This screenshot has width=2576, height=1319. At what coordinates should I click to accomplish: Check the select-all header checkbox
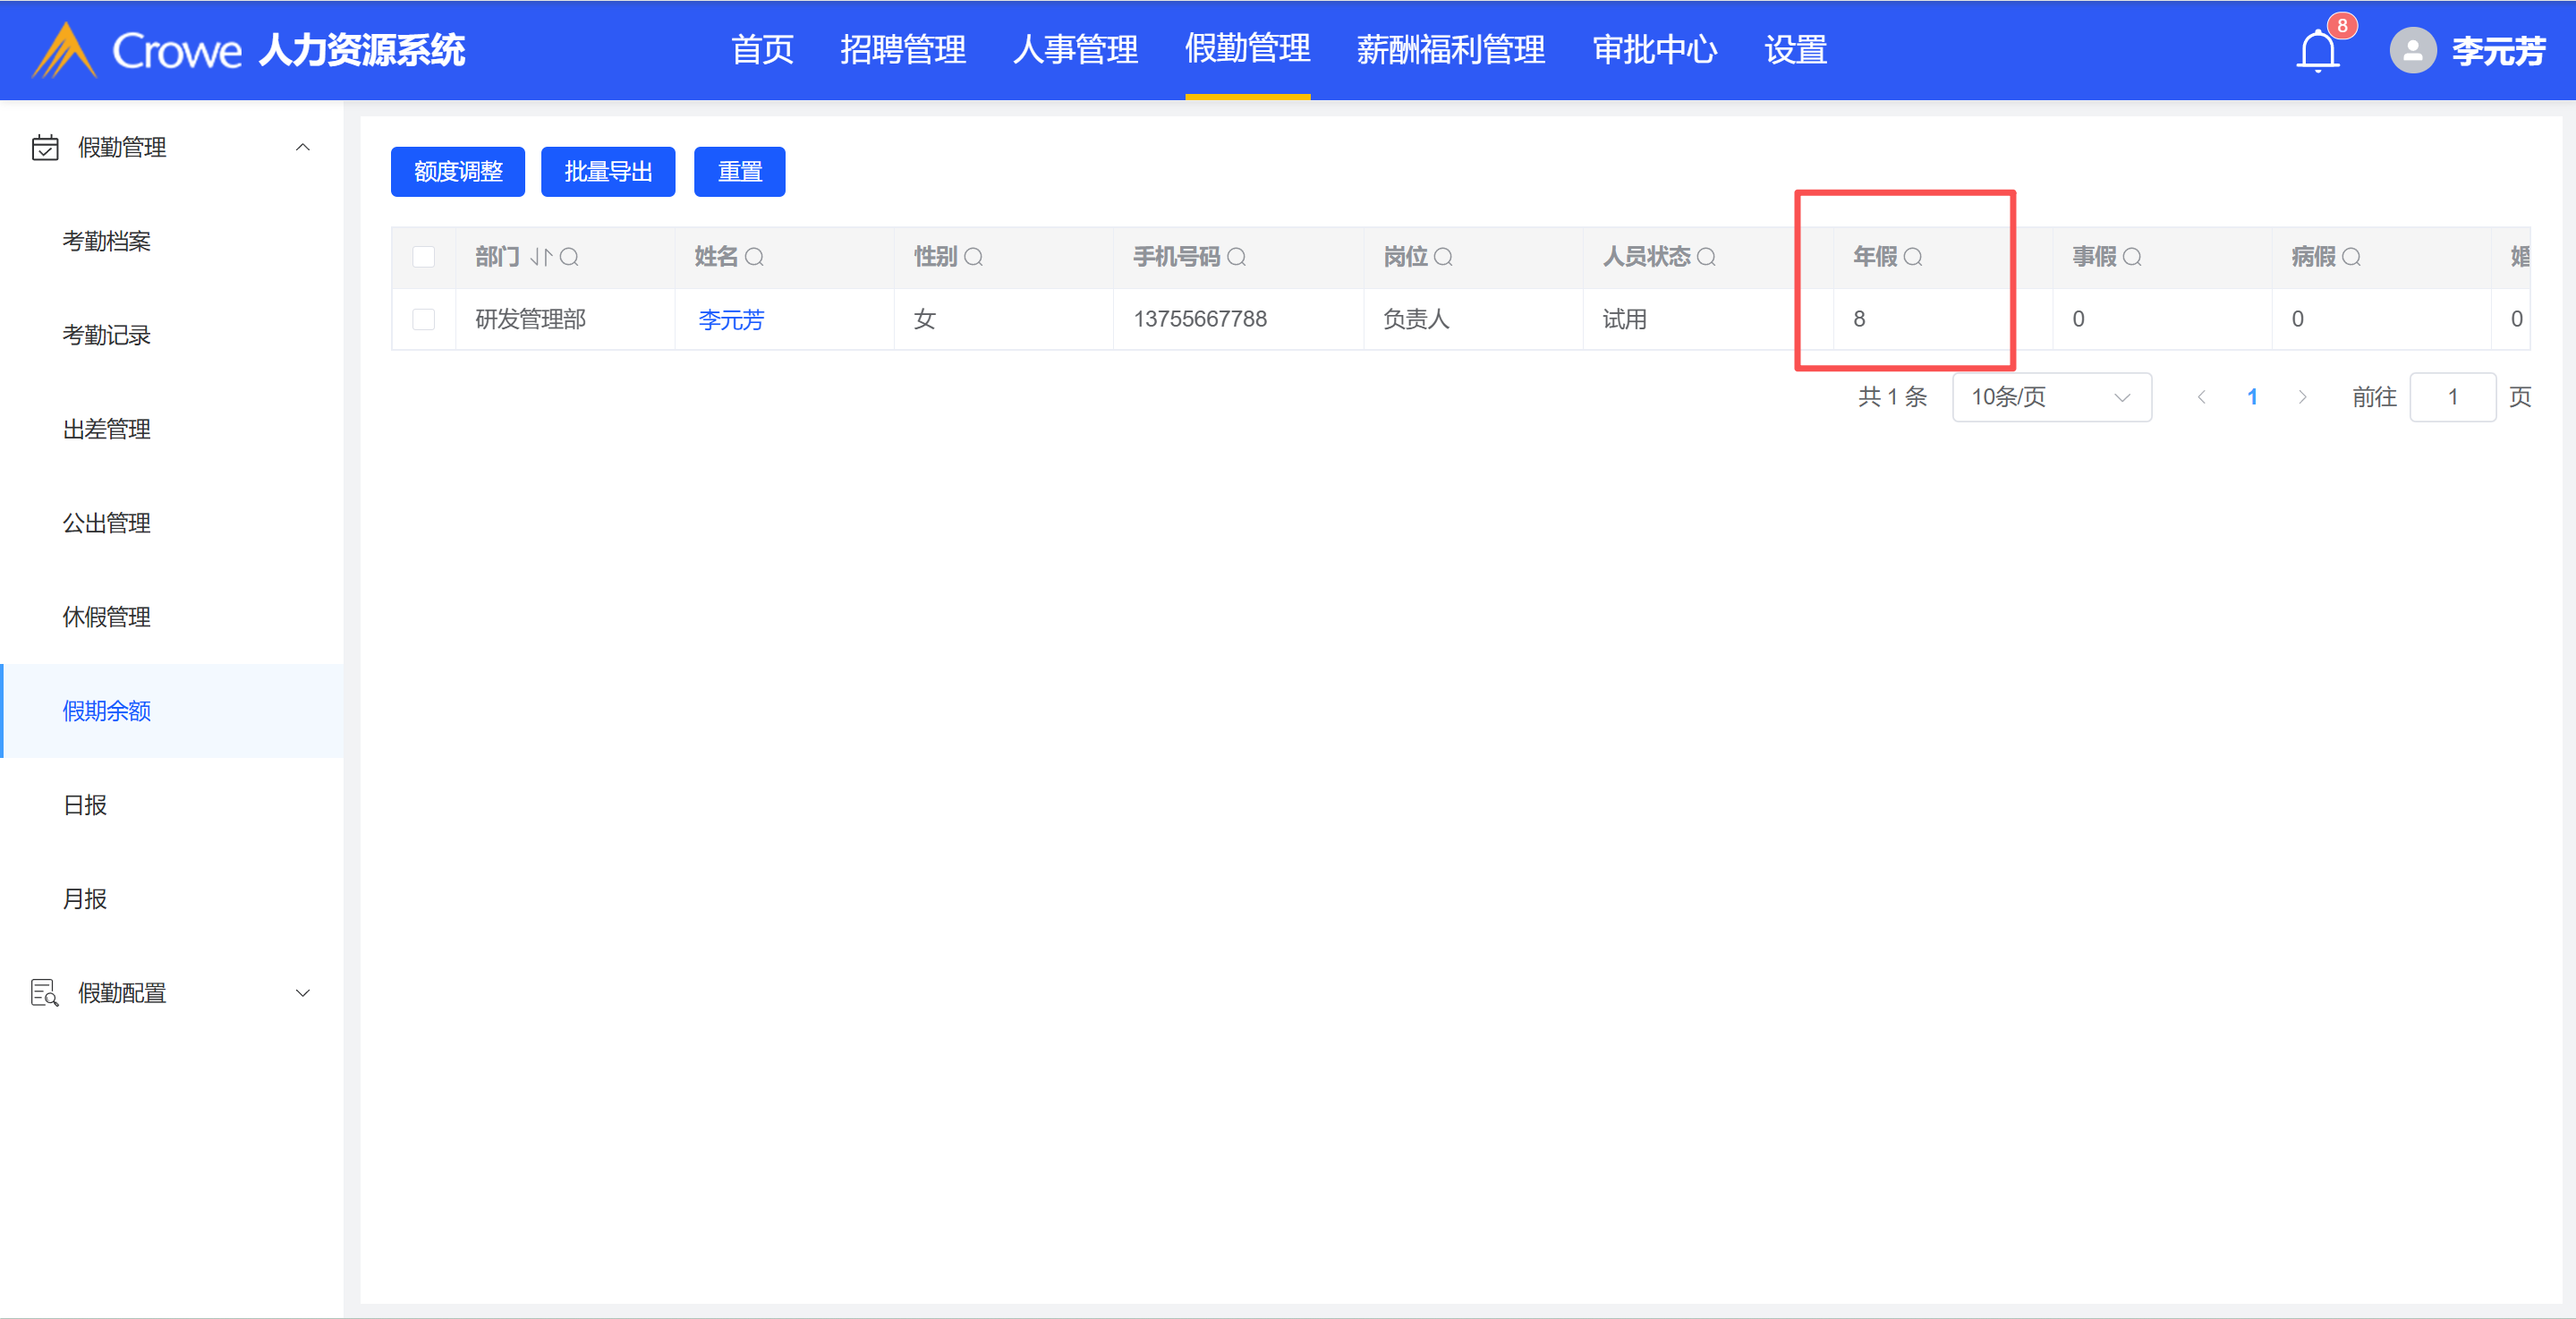[424, 257]
